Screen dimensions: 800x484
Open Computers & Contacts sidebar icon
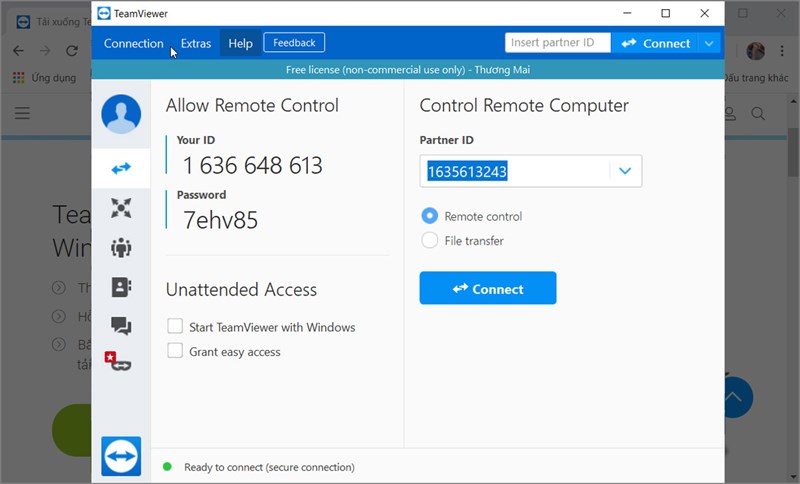(x=121, y=287)
